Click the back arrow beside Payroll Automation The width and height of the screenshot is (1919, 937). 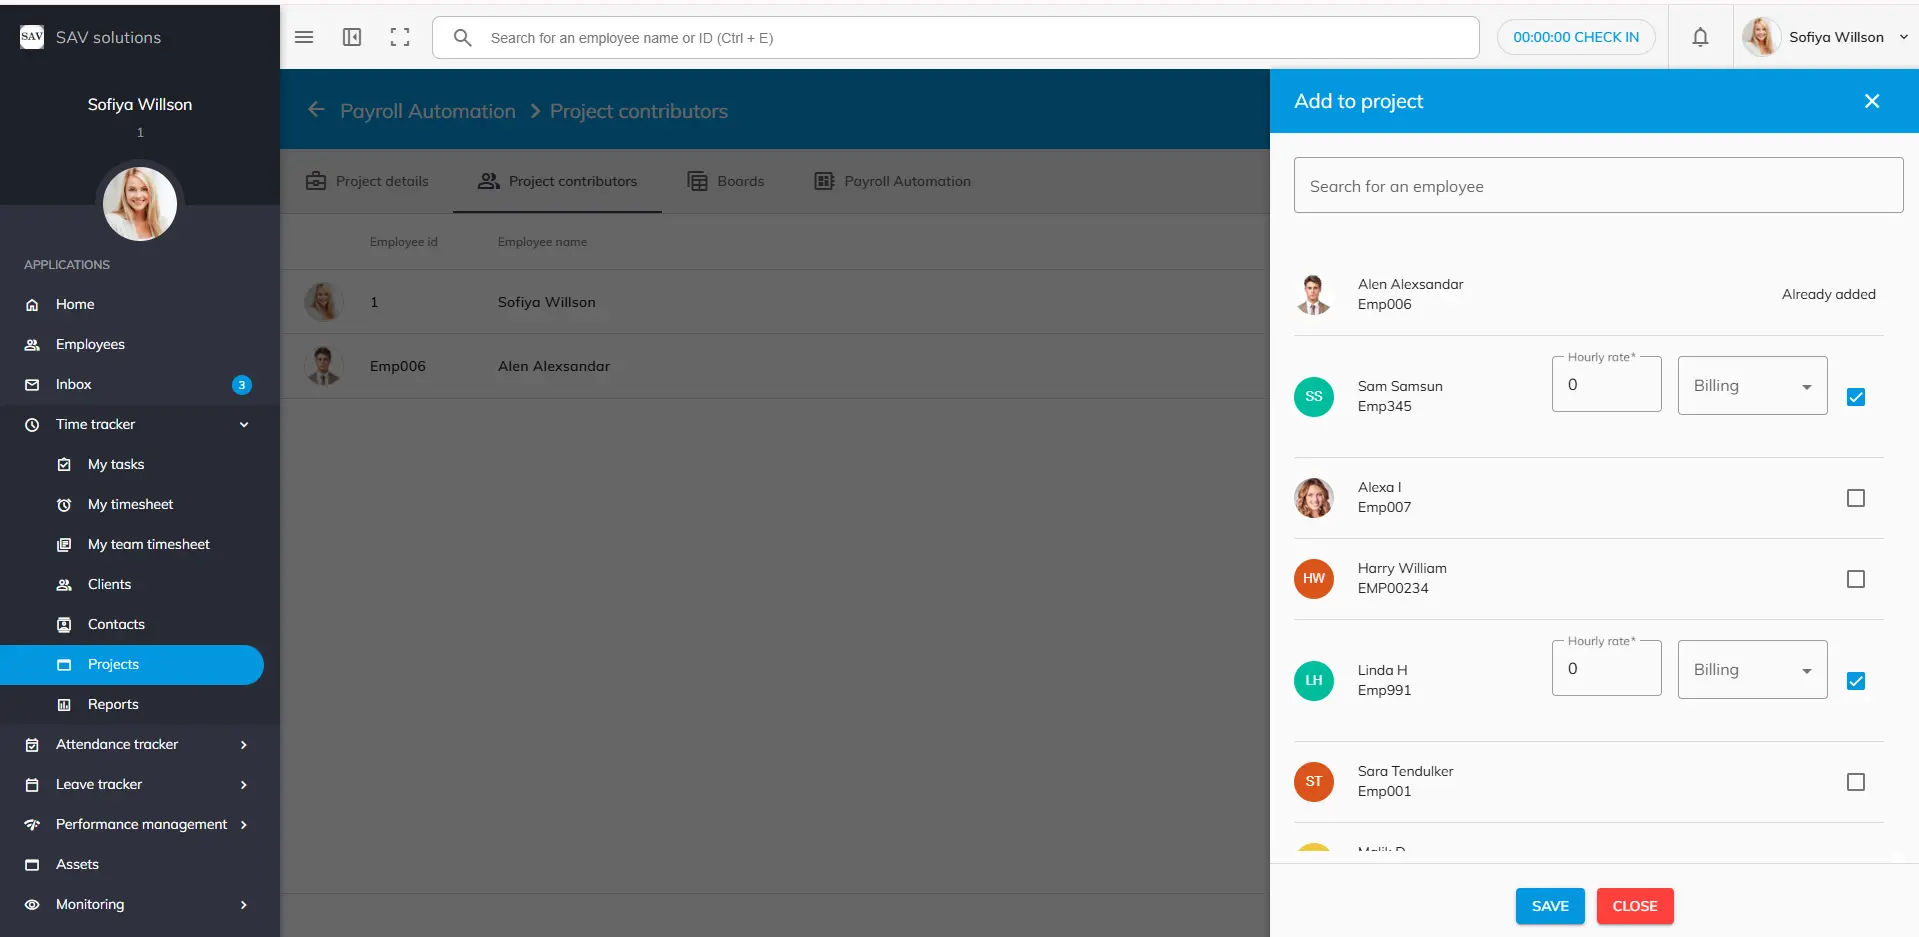coord(316,110)
